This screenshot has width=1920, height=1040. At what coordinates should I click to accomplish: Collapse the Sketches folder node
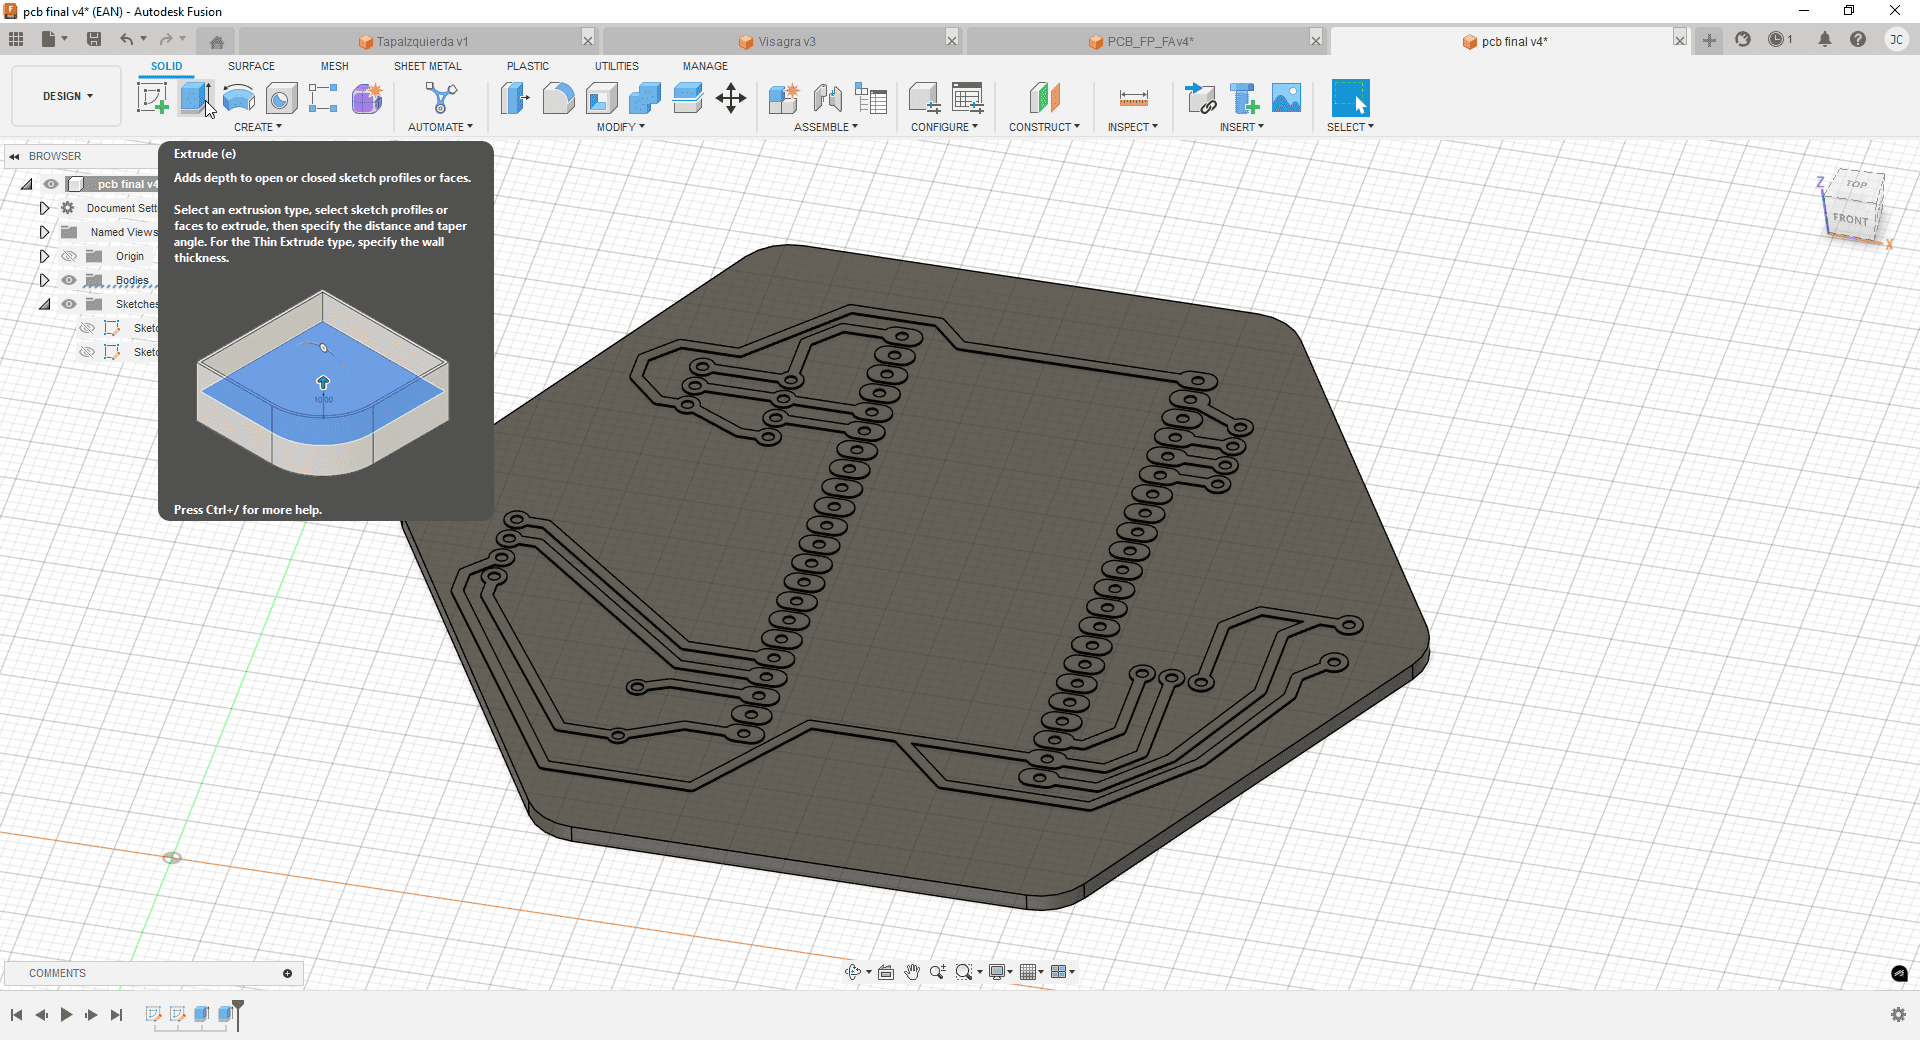44,304
